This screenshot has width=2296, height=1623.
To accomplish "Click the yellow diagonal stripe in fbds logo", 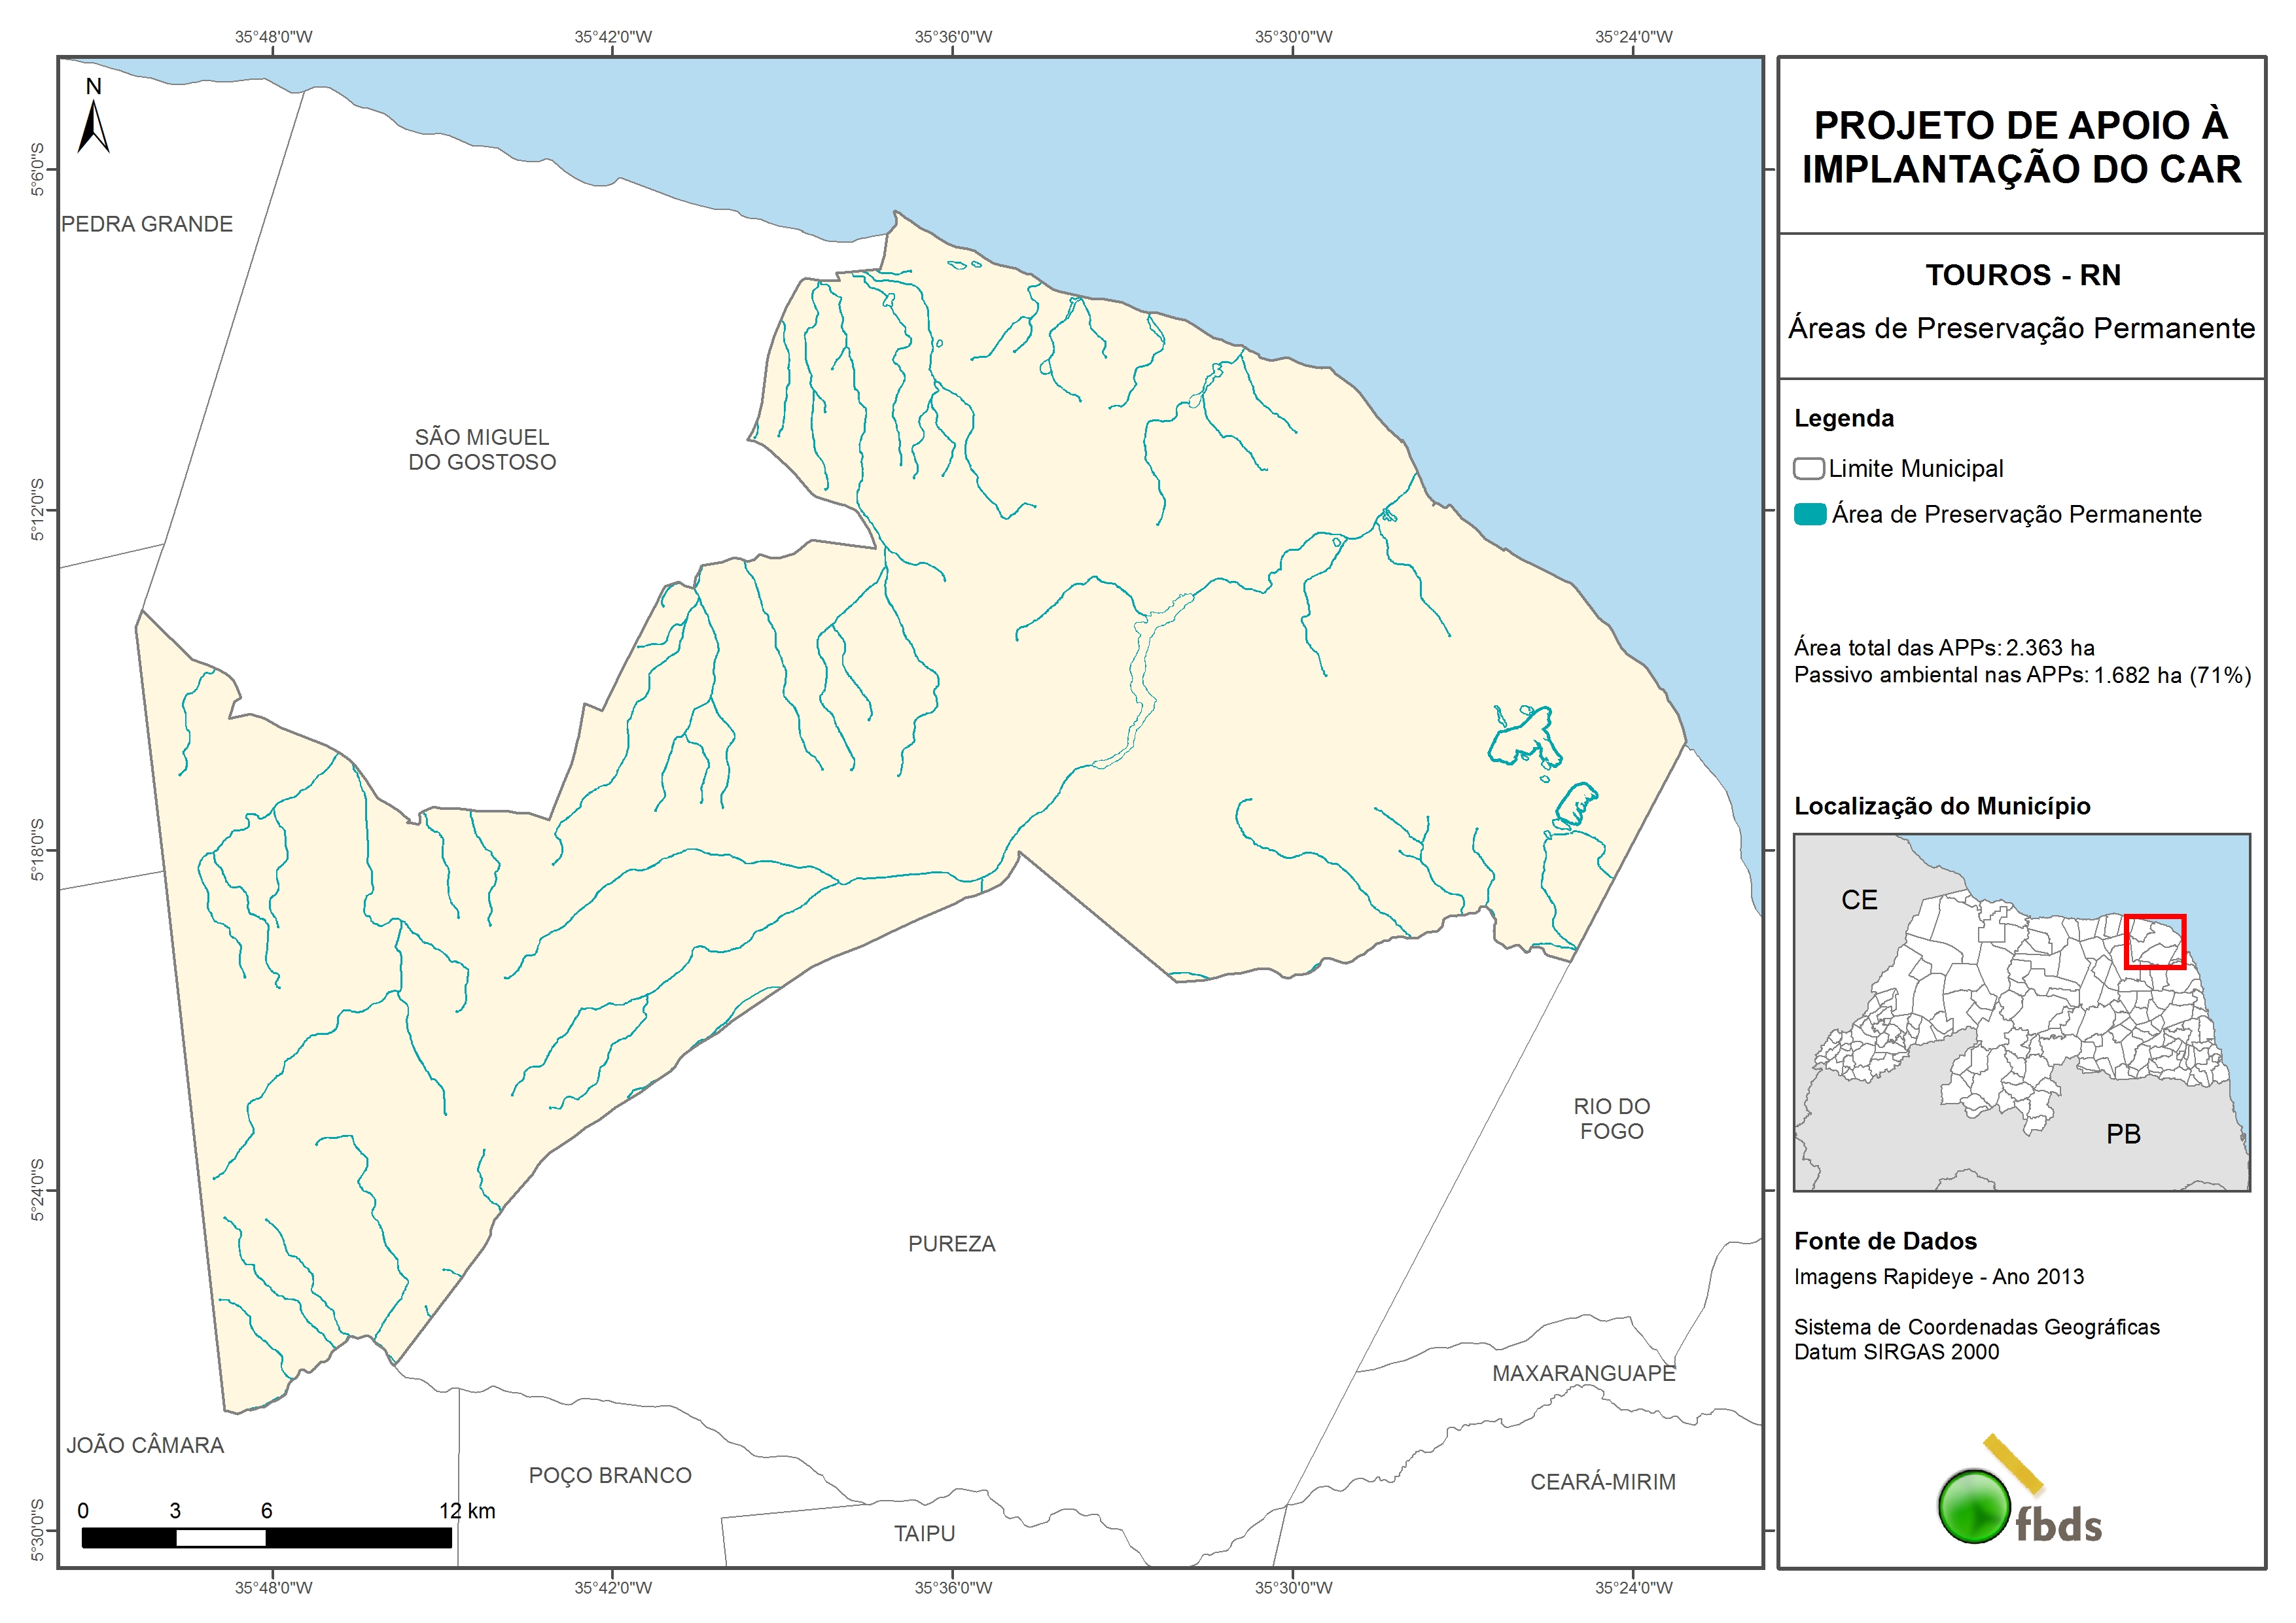I will (x=2013, y=1464).
